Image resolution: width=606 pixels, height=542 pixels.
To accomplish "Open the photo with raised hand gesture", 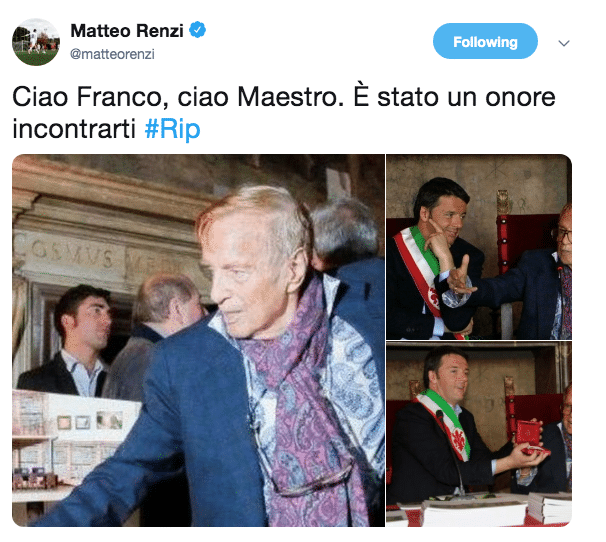I will point(479,247).
